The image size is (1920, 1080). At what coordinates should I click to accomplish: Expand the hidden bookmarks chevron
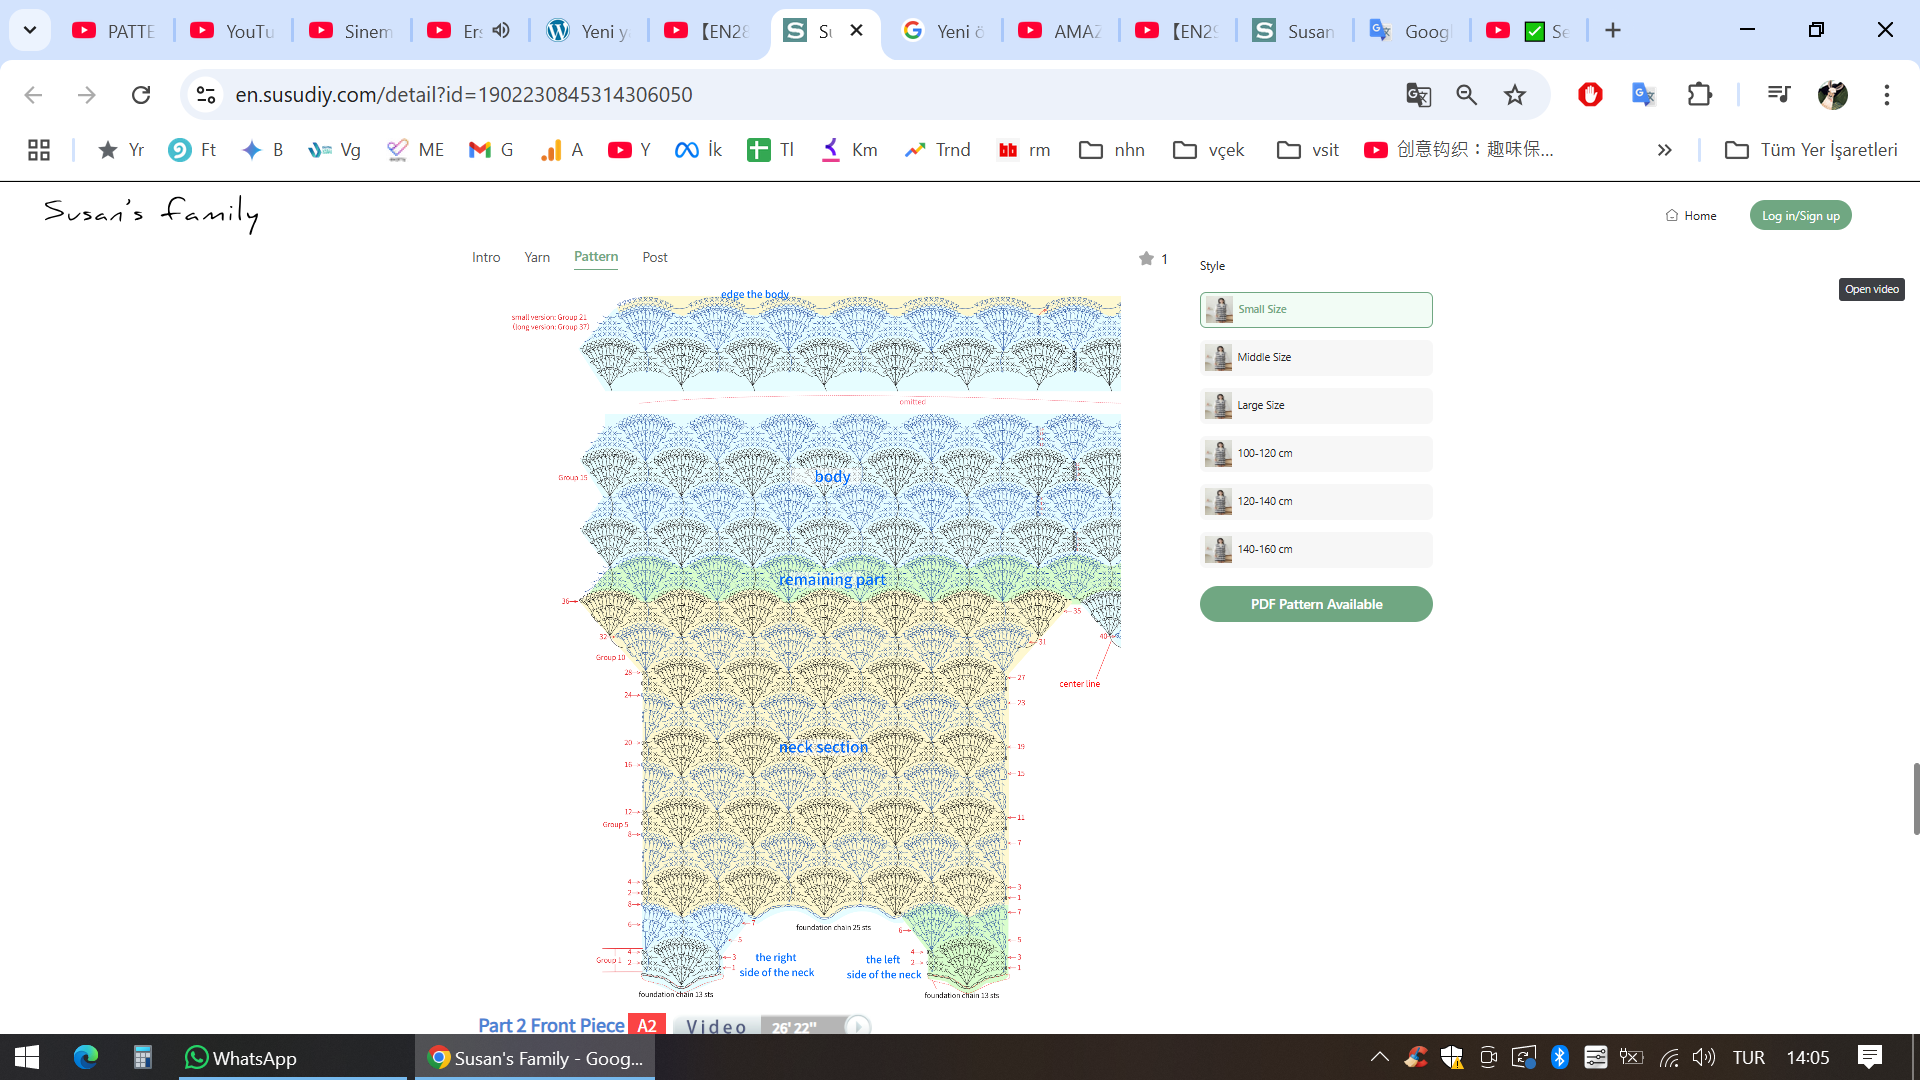pos(1664,150)
